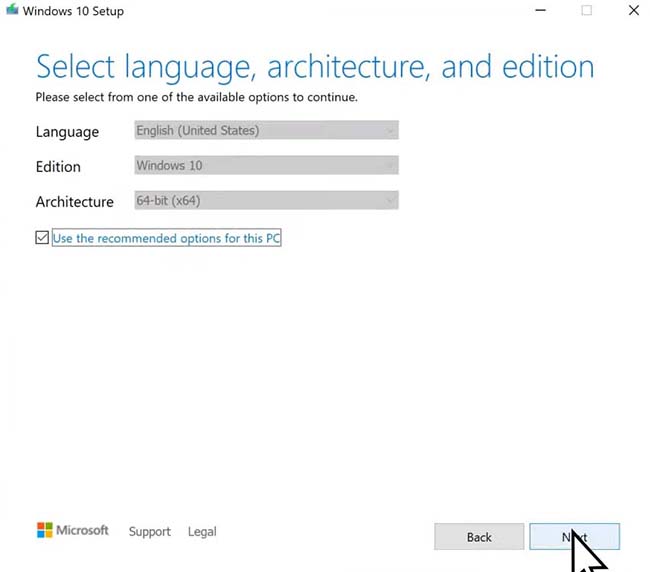The image size is (650, 572).
Task: Click the Architecture label text
Action: click(75, 202)
